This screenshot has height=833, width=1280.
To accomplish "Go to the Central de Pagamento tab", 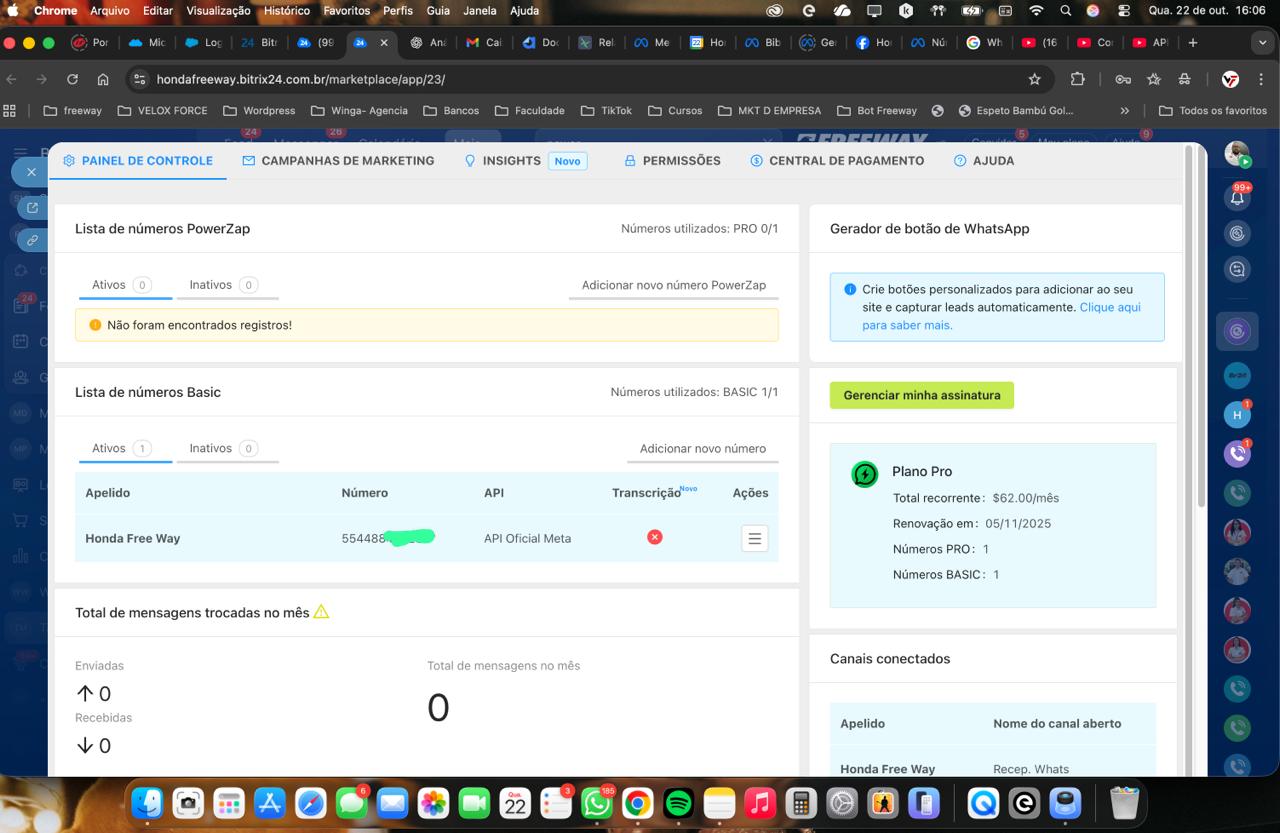I will 837,160.
